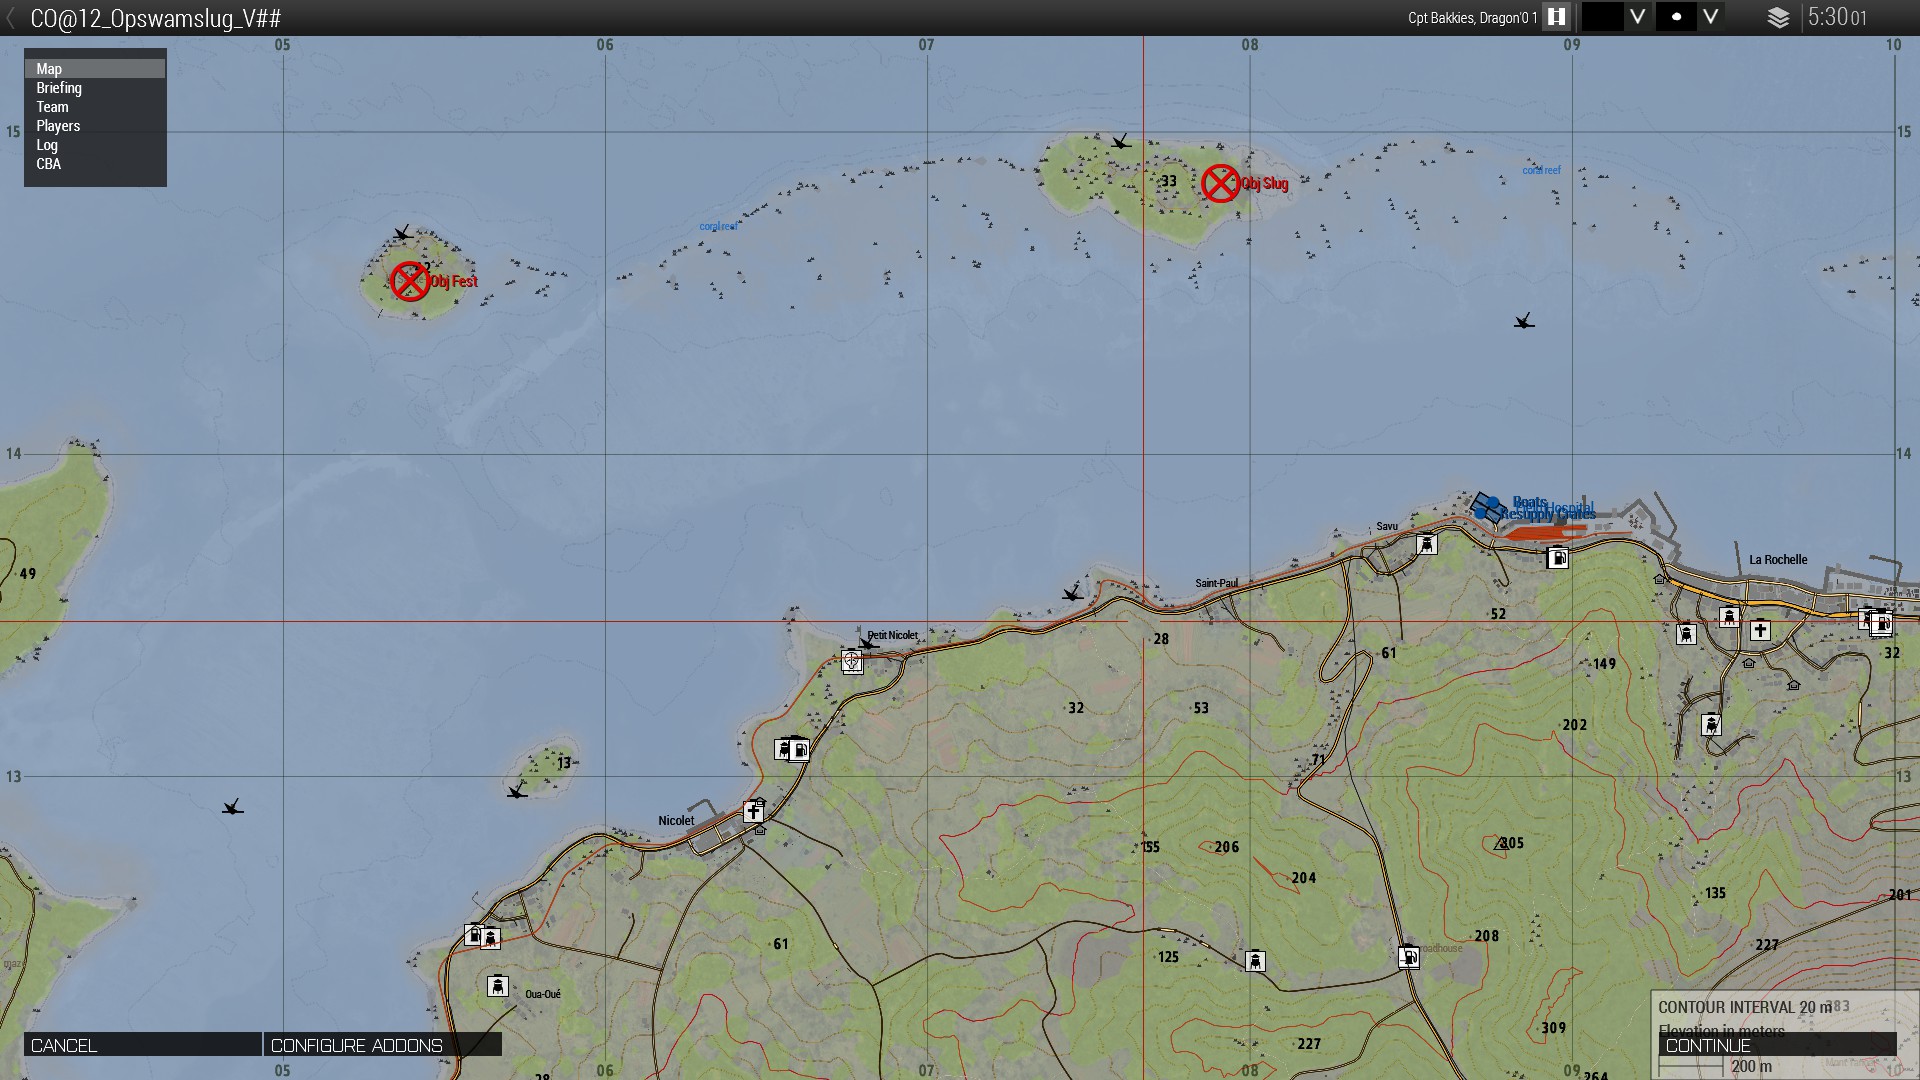Select the black marker color swatch
Image resolution: width=1920 pixels, height=1080 pixels.
click(1602, 17)
